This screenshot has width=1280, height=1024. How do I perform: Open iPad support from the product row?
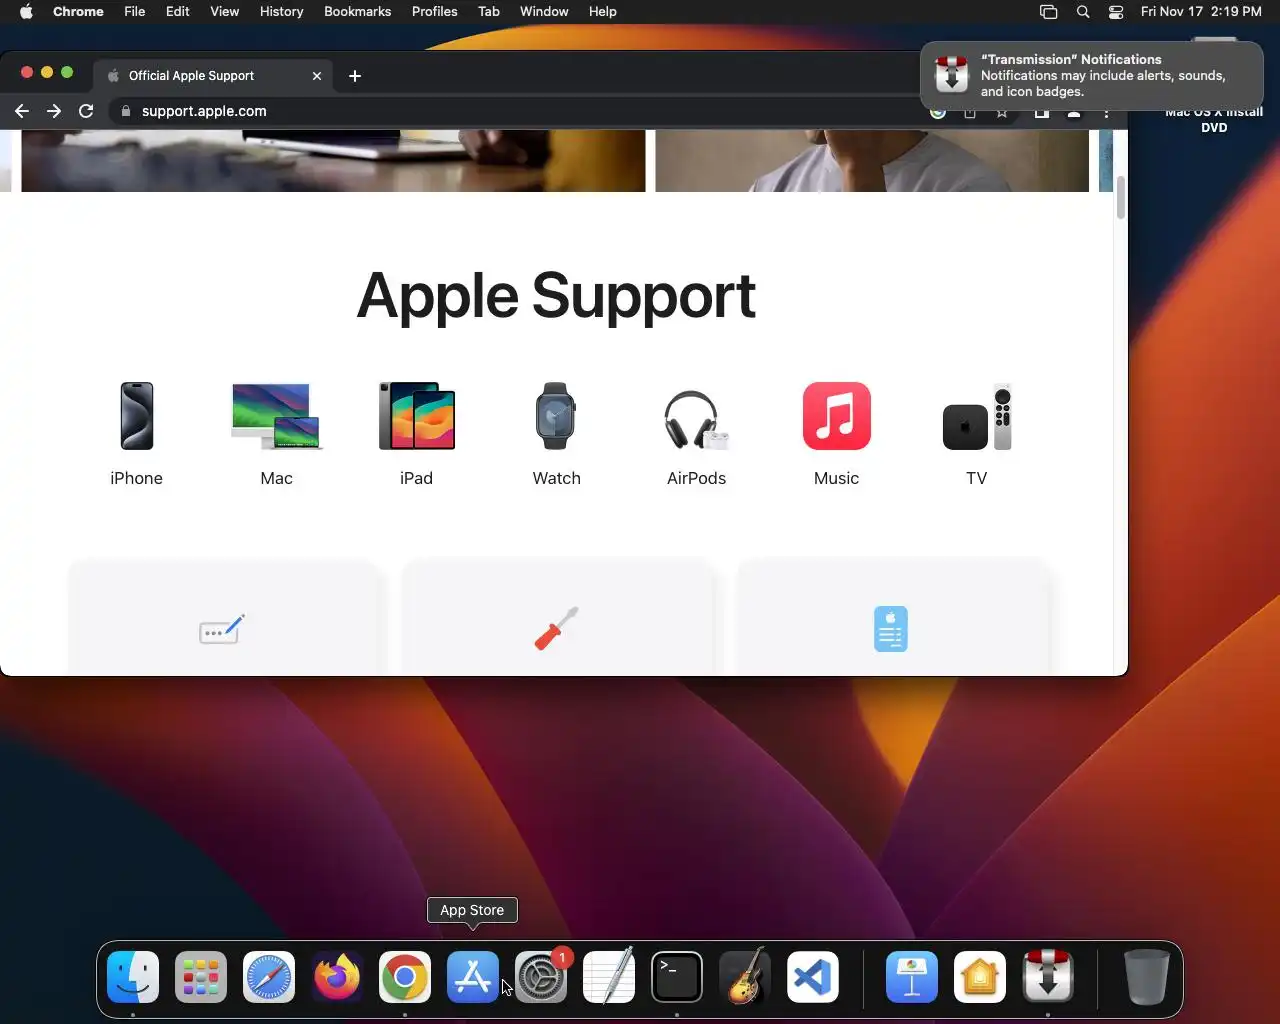(417, 434)
